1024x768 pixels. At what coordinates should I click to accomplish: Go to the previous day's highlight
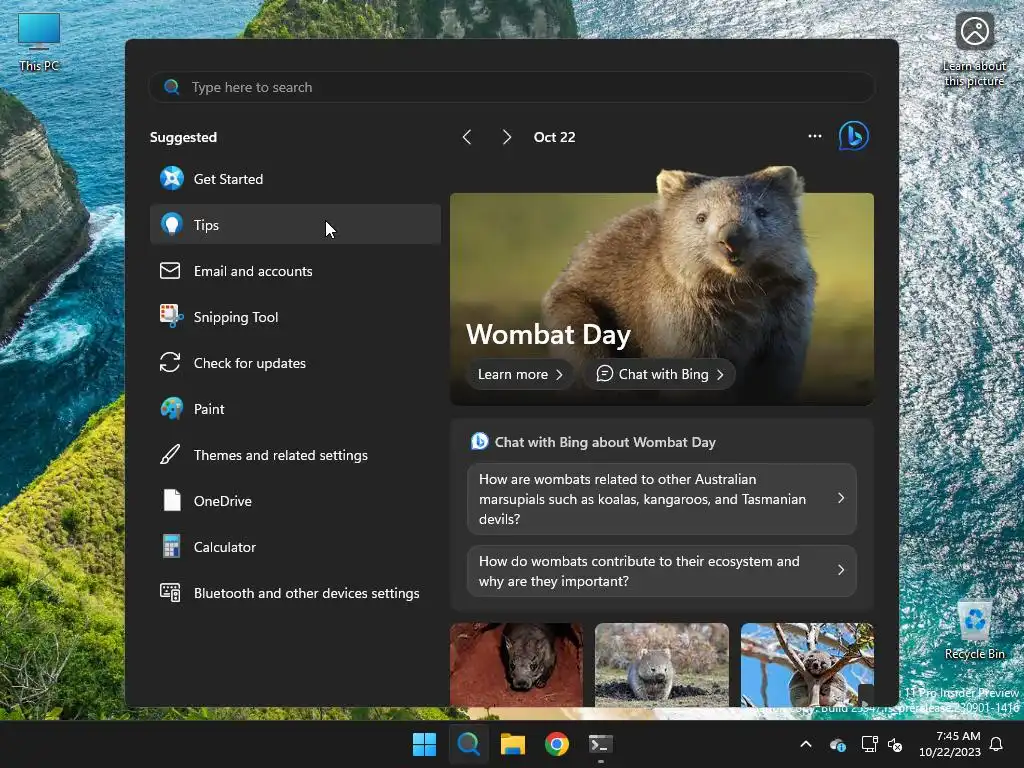[x=467, y=137]
